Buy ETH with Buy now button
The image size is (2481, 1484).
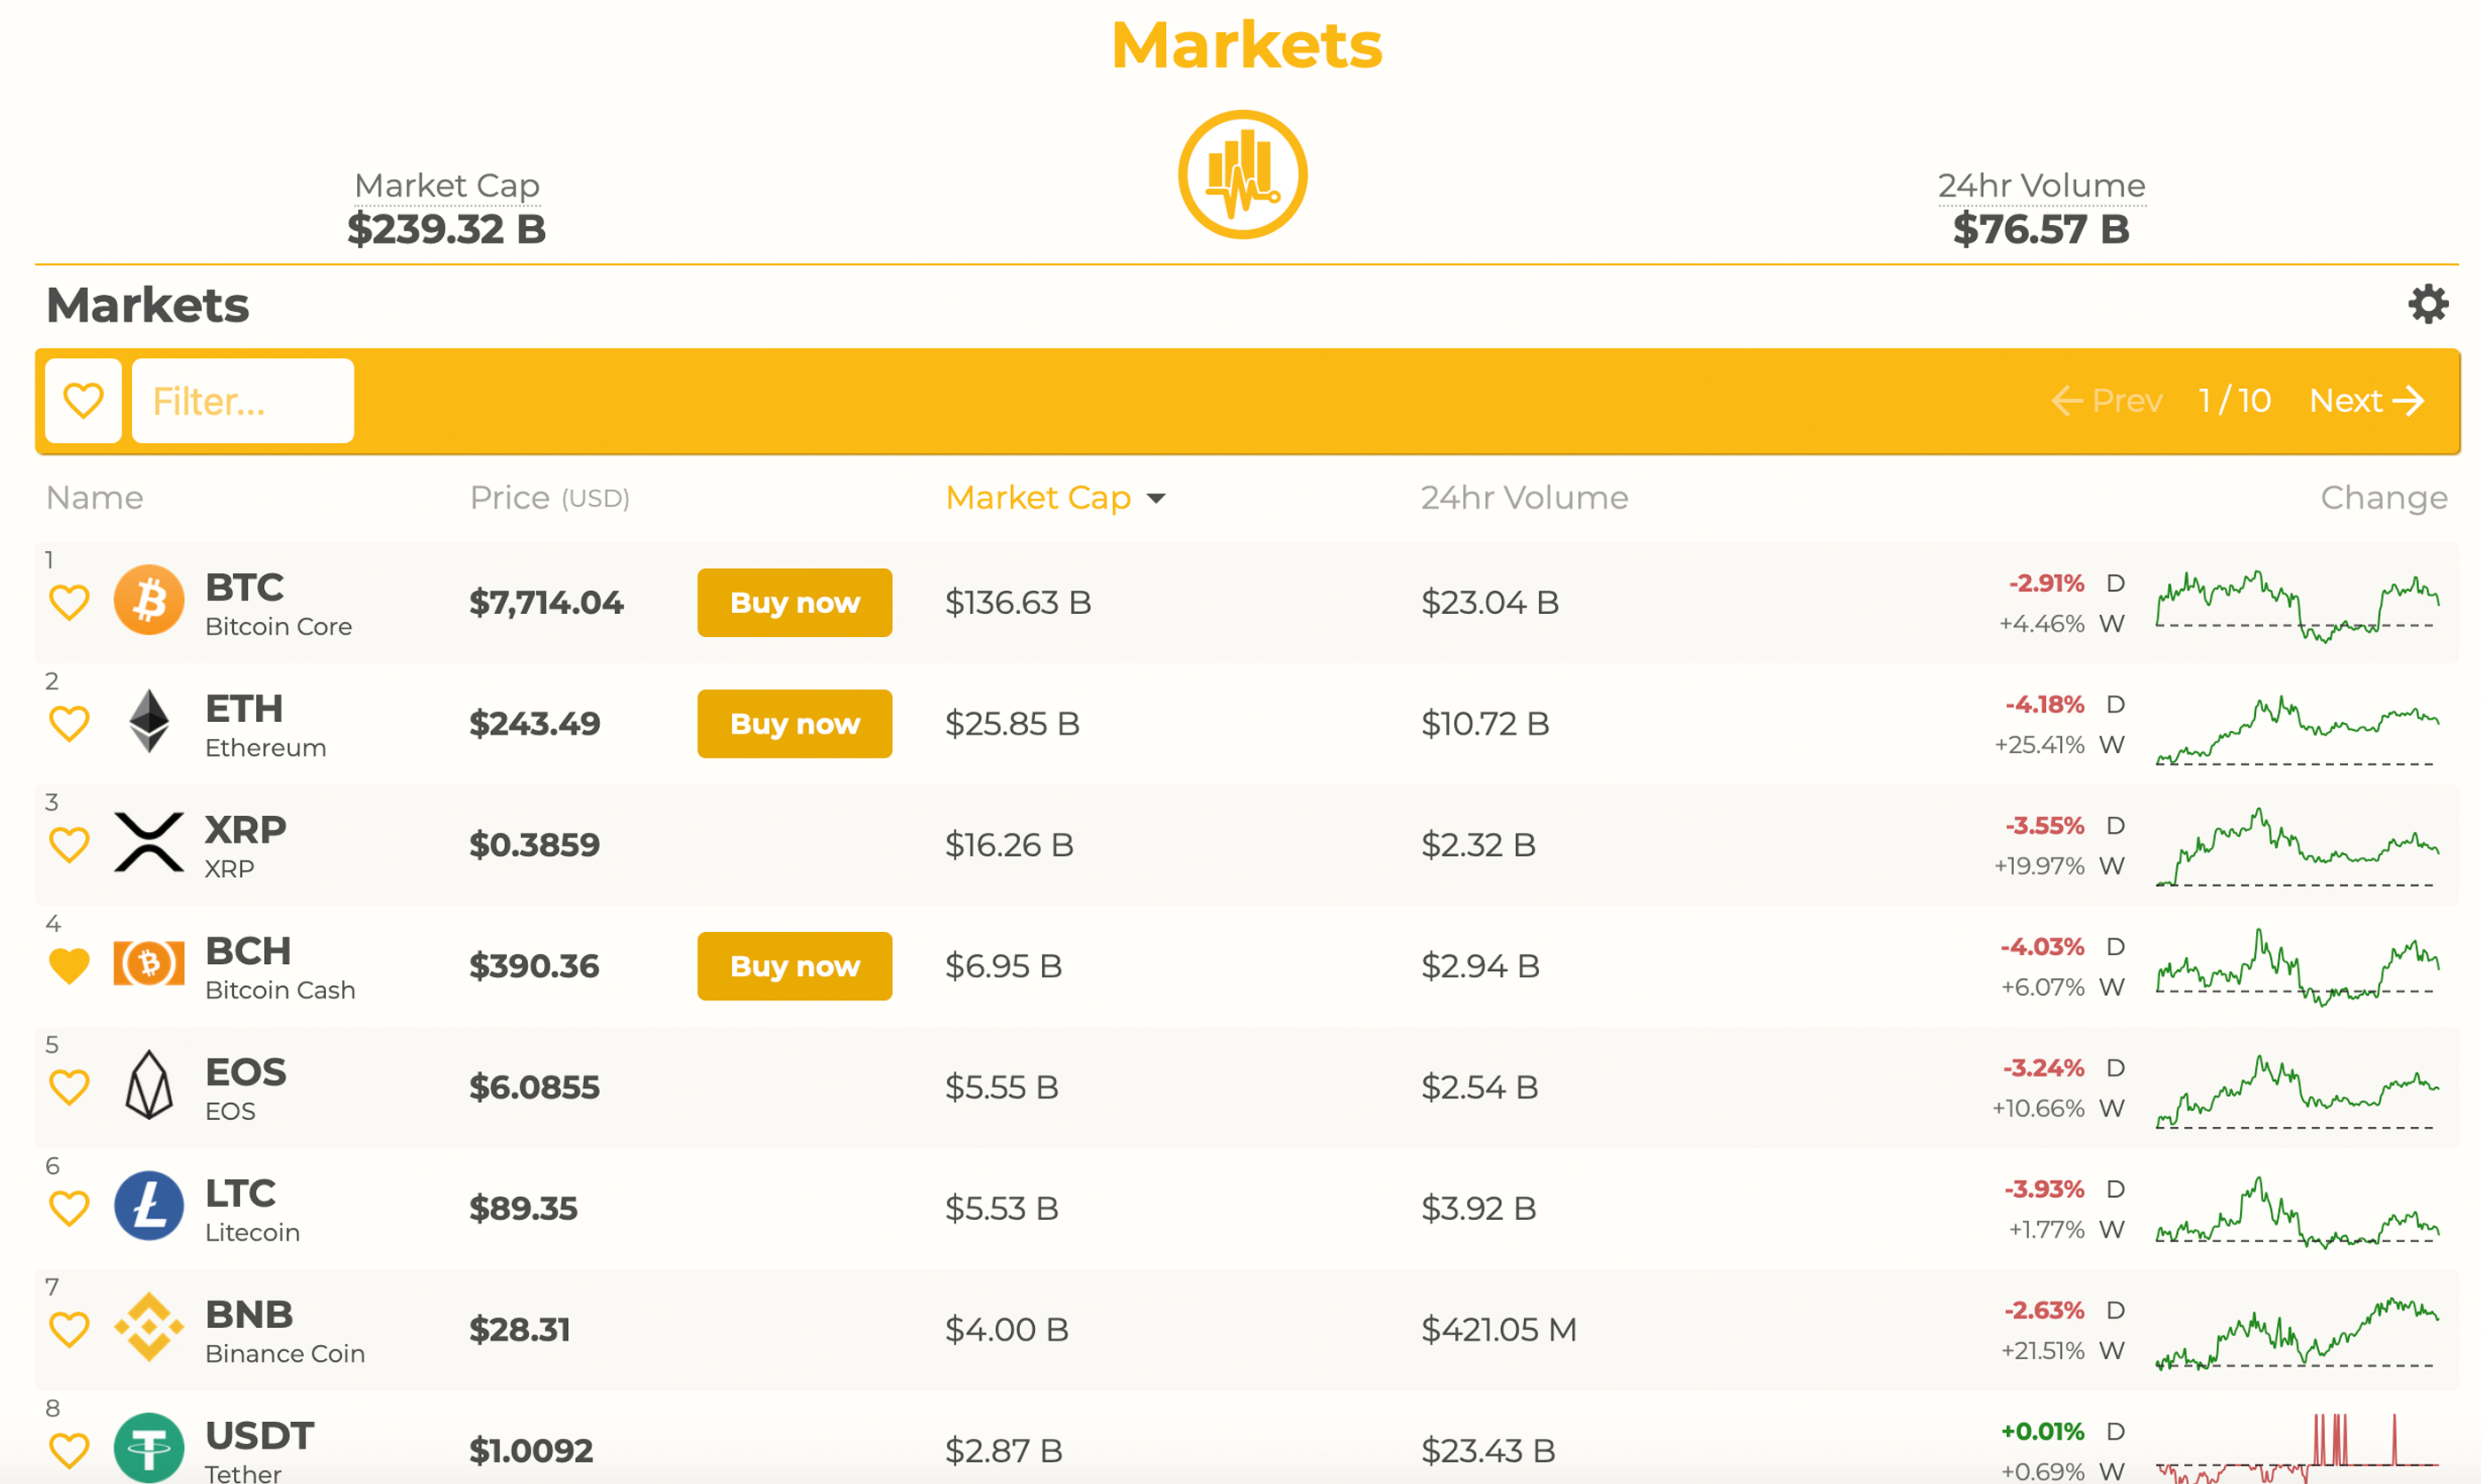tap(795, 724)
